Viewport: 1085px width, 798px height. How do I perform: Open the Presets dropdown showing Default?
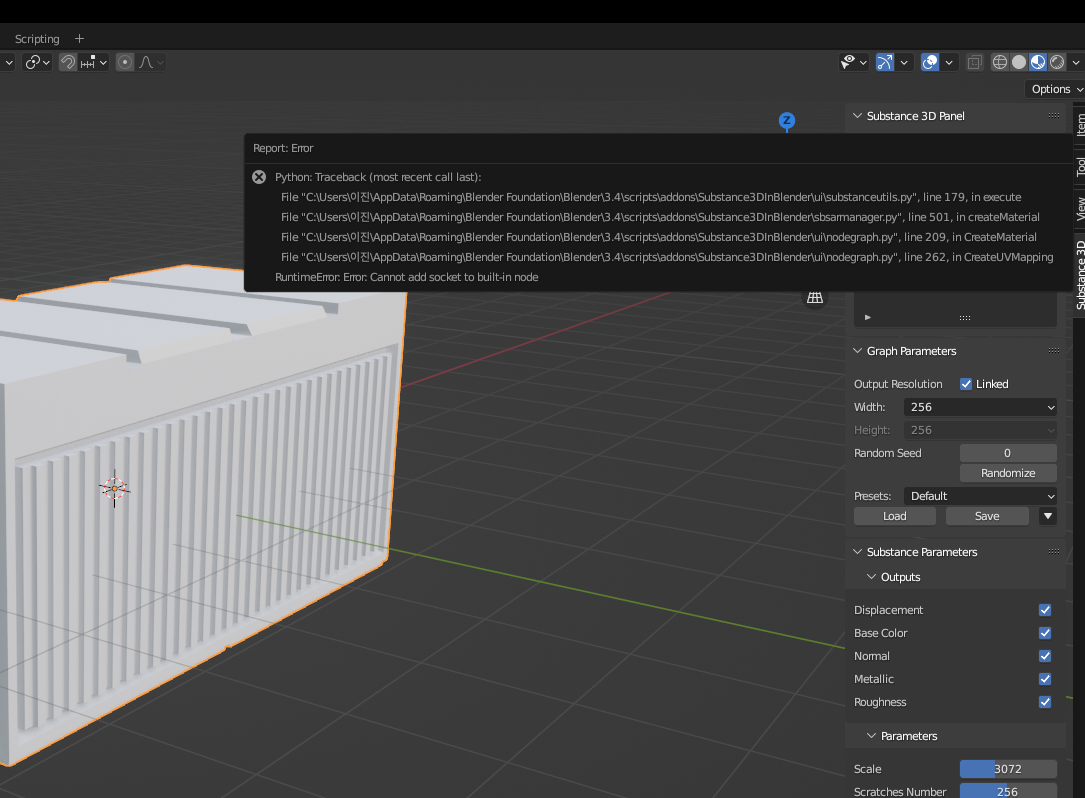coord(979,495)
